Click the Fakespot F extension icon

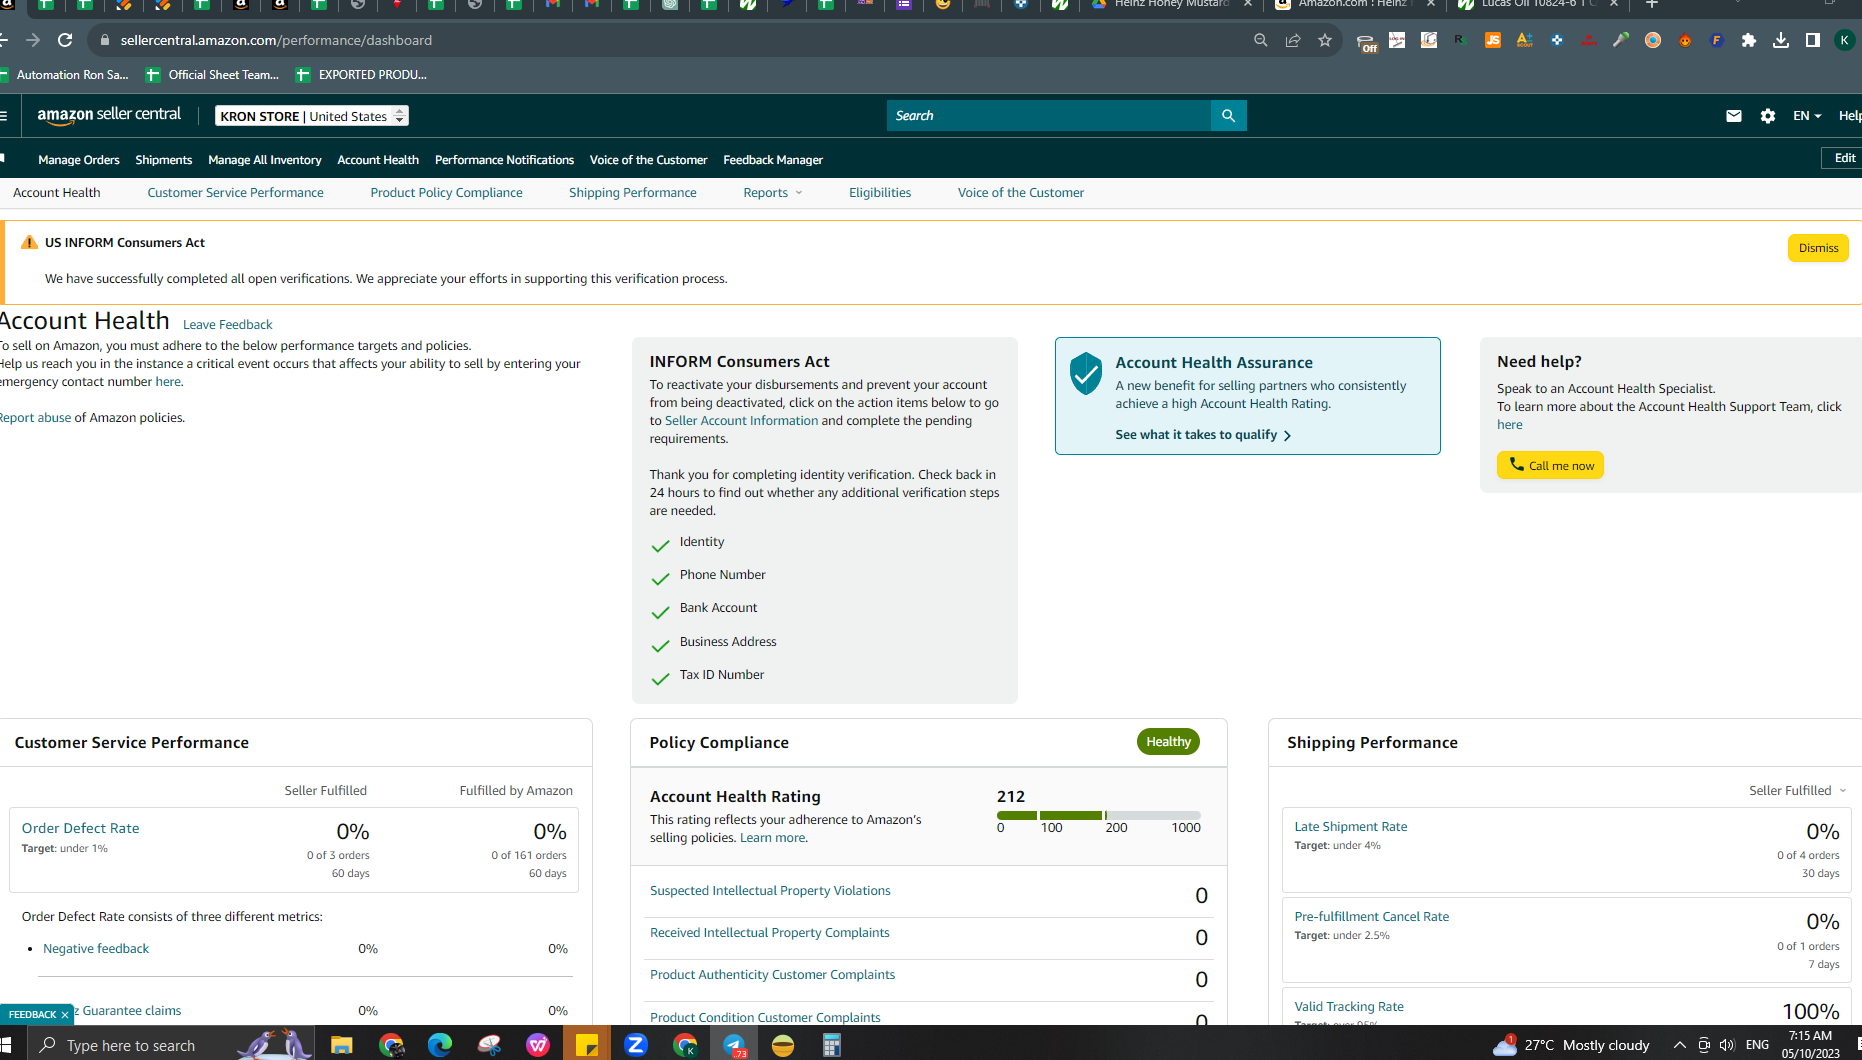[1717, 40]
